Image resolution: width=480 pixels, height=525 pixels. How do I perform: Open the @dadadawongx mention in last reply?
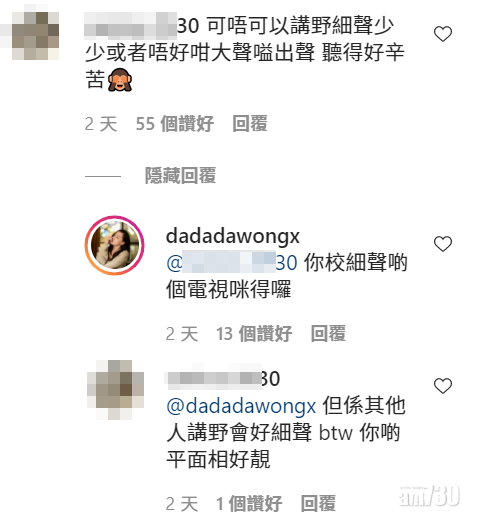[x=241, y=407]
